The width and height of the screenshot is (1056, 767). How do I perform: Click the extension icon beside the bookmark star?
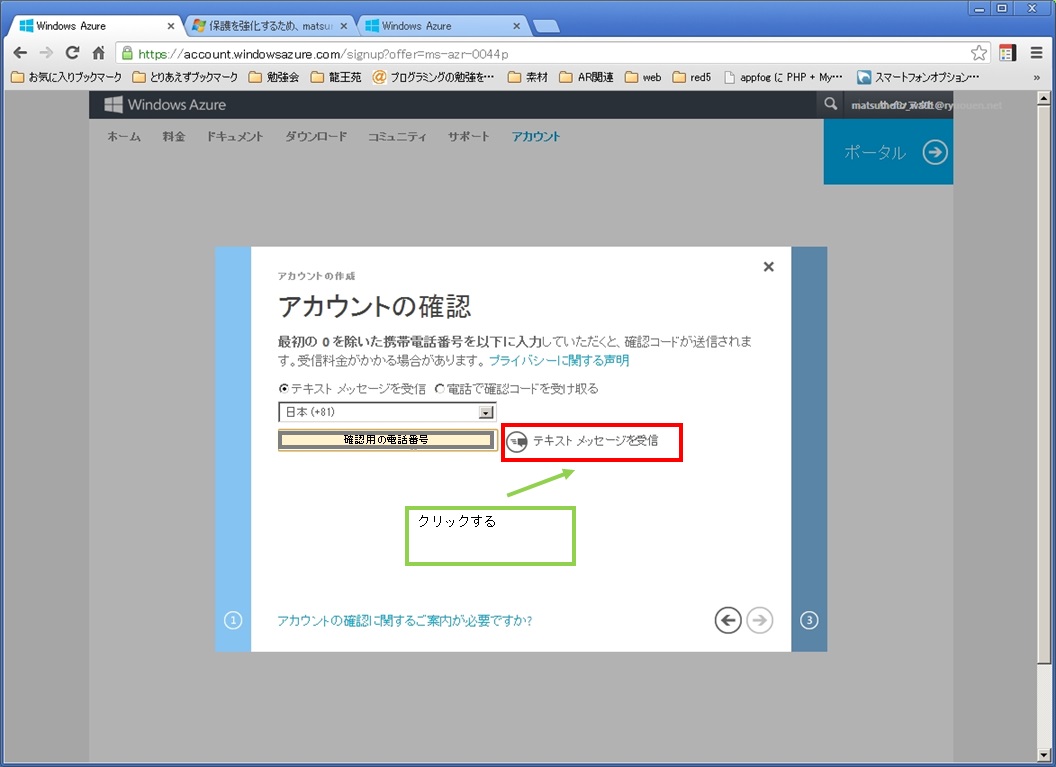pos(1008,53)
